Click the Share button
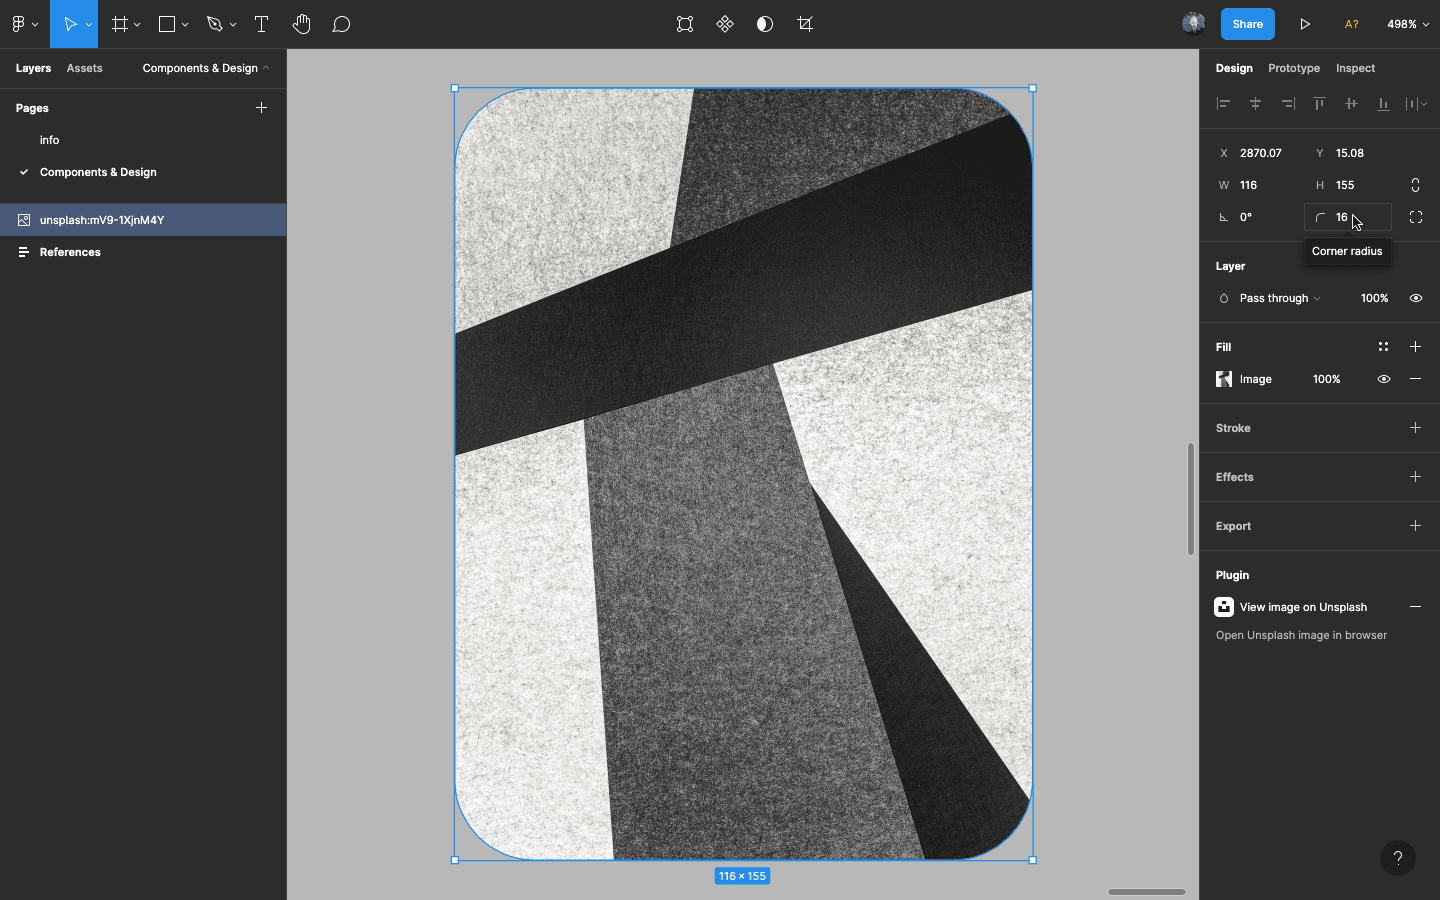Image resolution: width=1440 pixels, height=900 pixels. pyautogui.click(x=1247, y=24)
